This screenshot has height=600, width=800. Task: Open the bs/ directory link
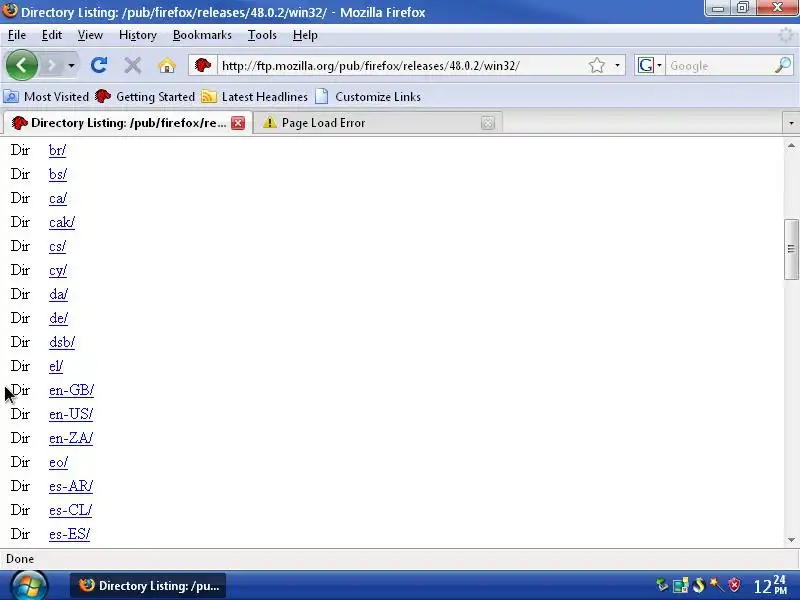58,174
